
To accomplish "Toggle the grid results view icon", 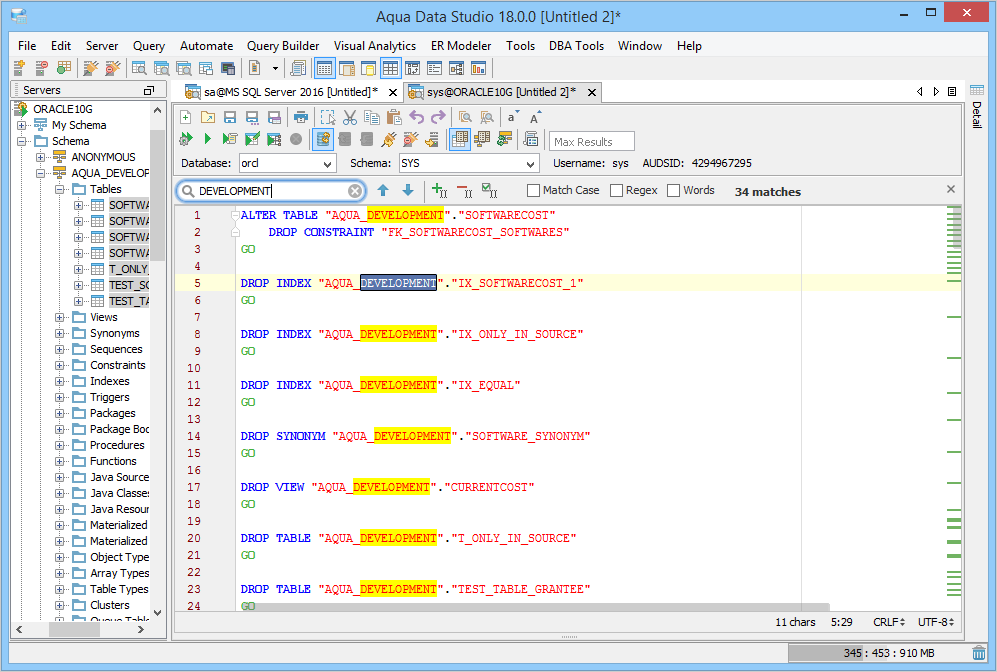I will click(460, 139).
